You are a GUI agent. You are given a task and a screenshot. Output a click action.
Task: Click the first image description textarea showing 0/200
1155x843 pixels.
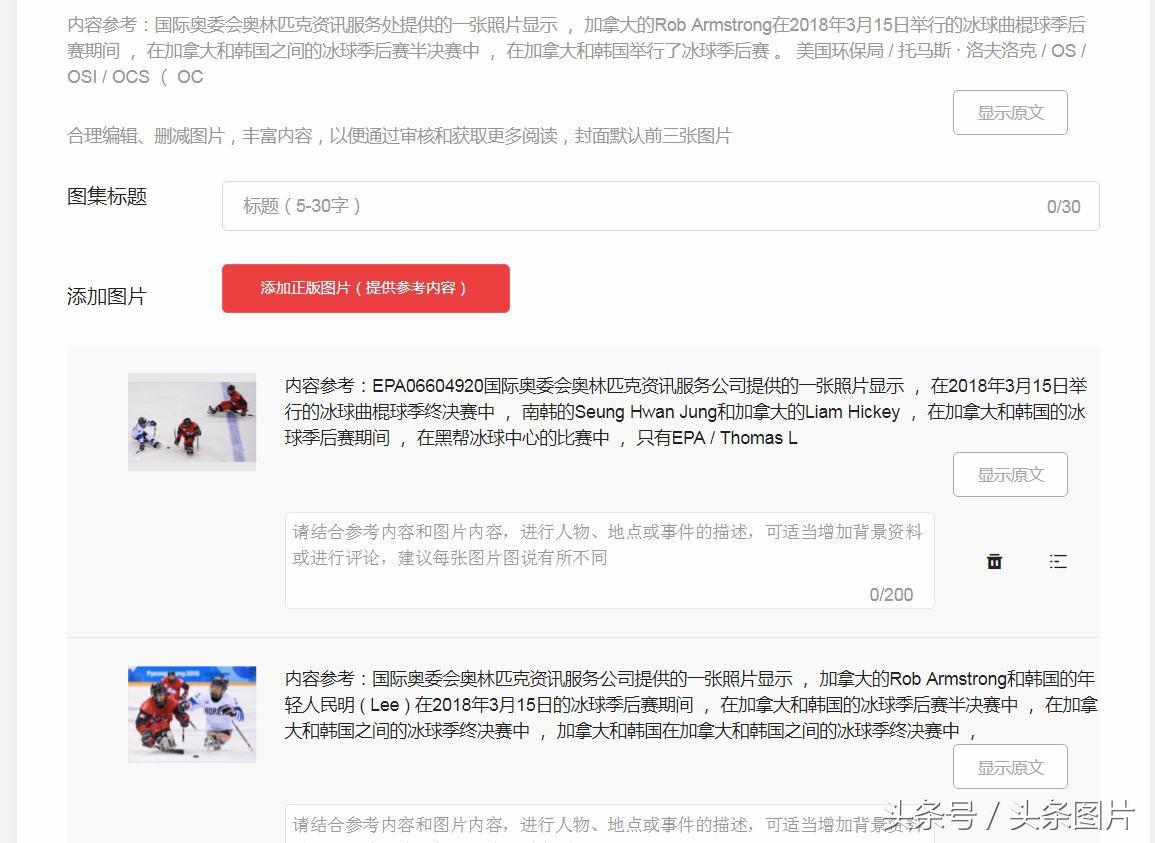coord(610,561)
